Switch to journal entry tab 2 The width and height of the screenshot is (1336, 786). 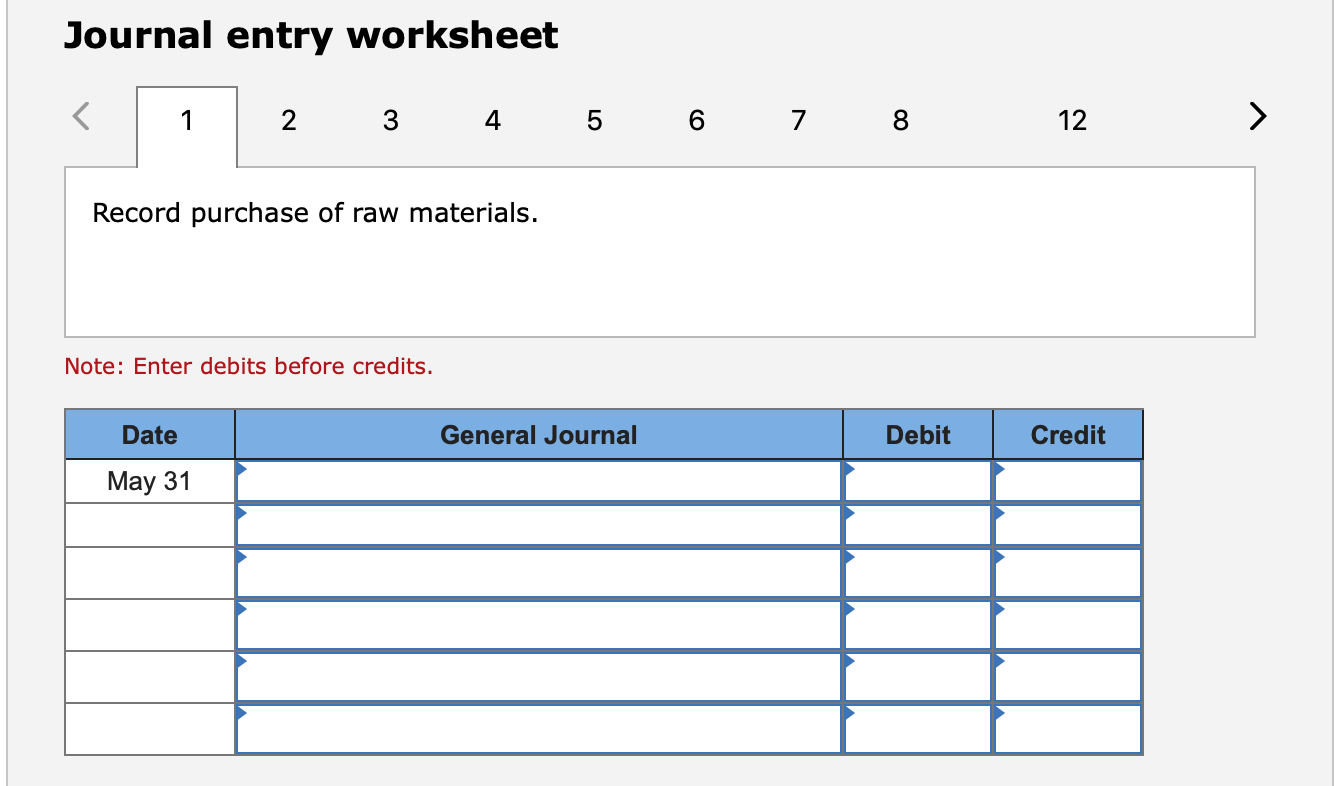click(x=288, y=120)
